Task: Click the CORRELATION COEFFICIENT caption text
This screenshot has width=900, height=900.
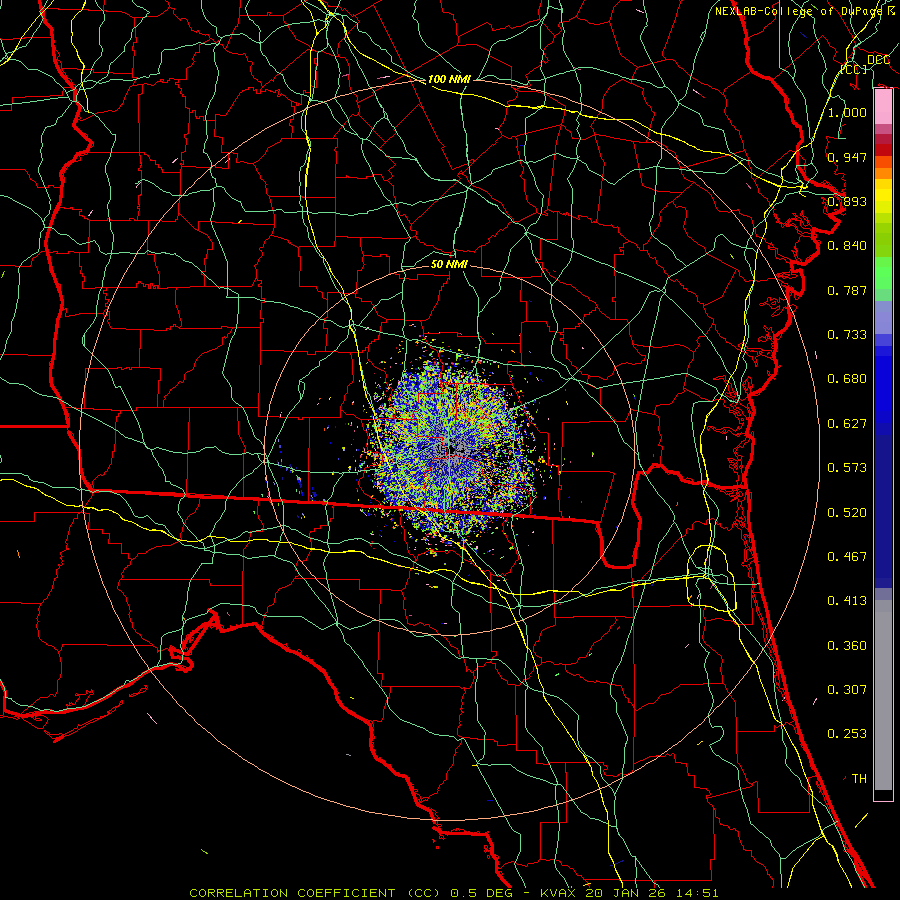Action: click(x=292, y=893)
